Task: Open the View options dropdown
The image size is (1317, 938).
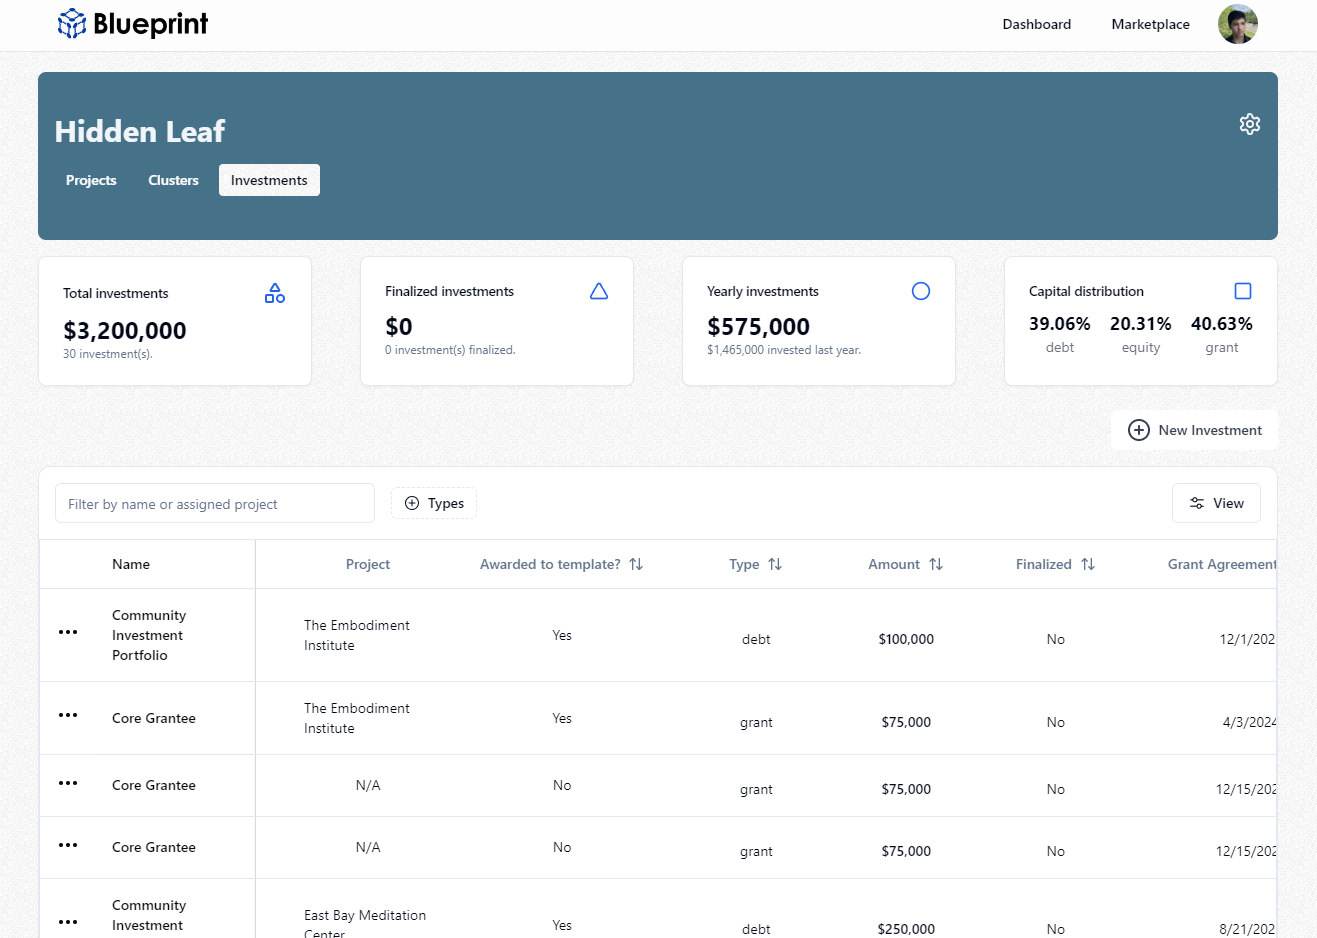Action: click(1216, 503)
